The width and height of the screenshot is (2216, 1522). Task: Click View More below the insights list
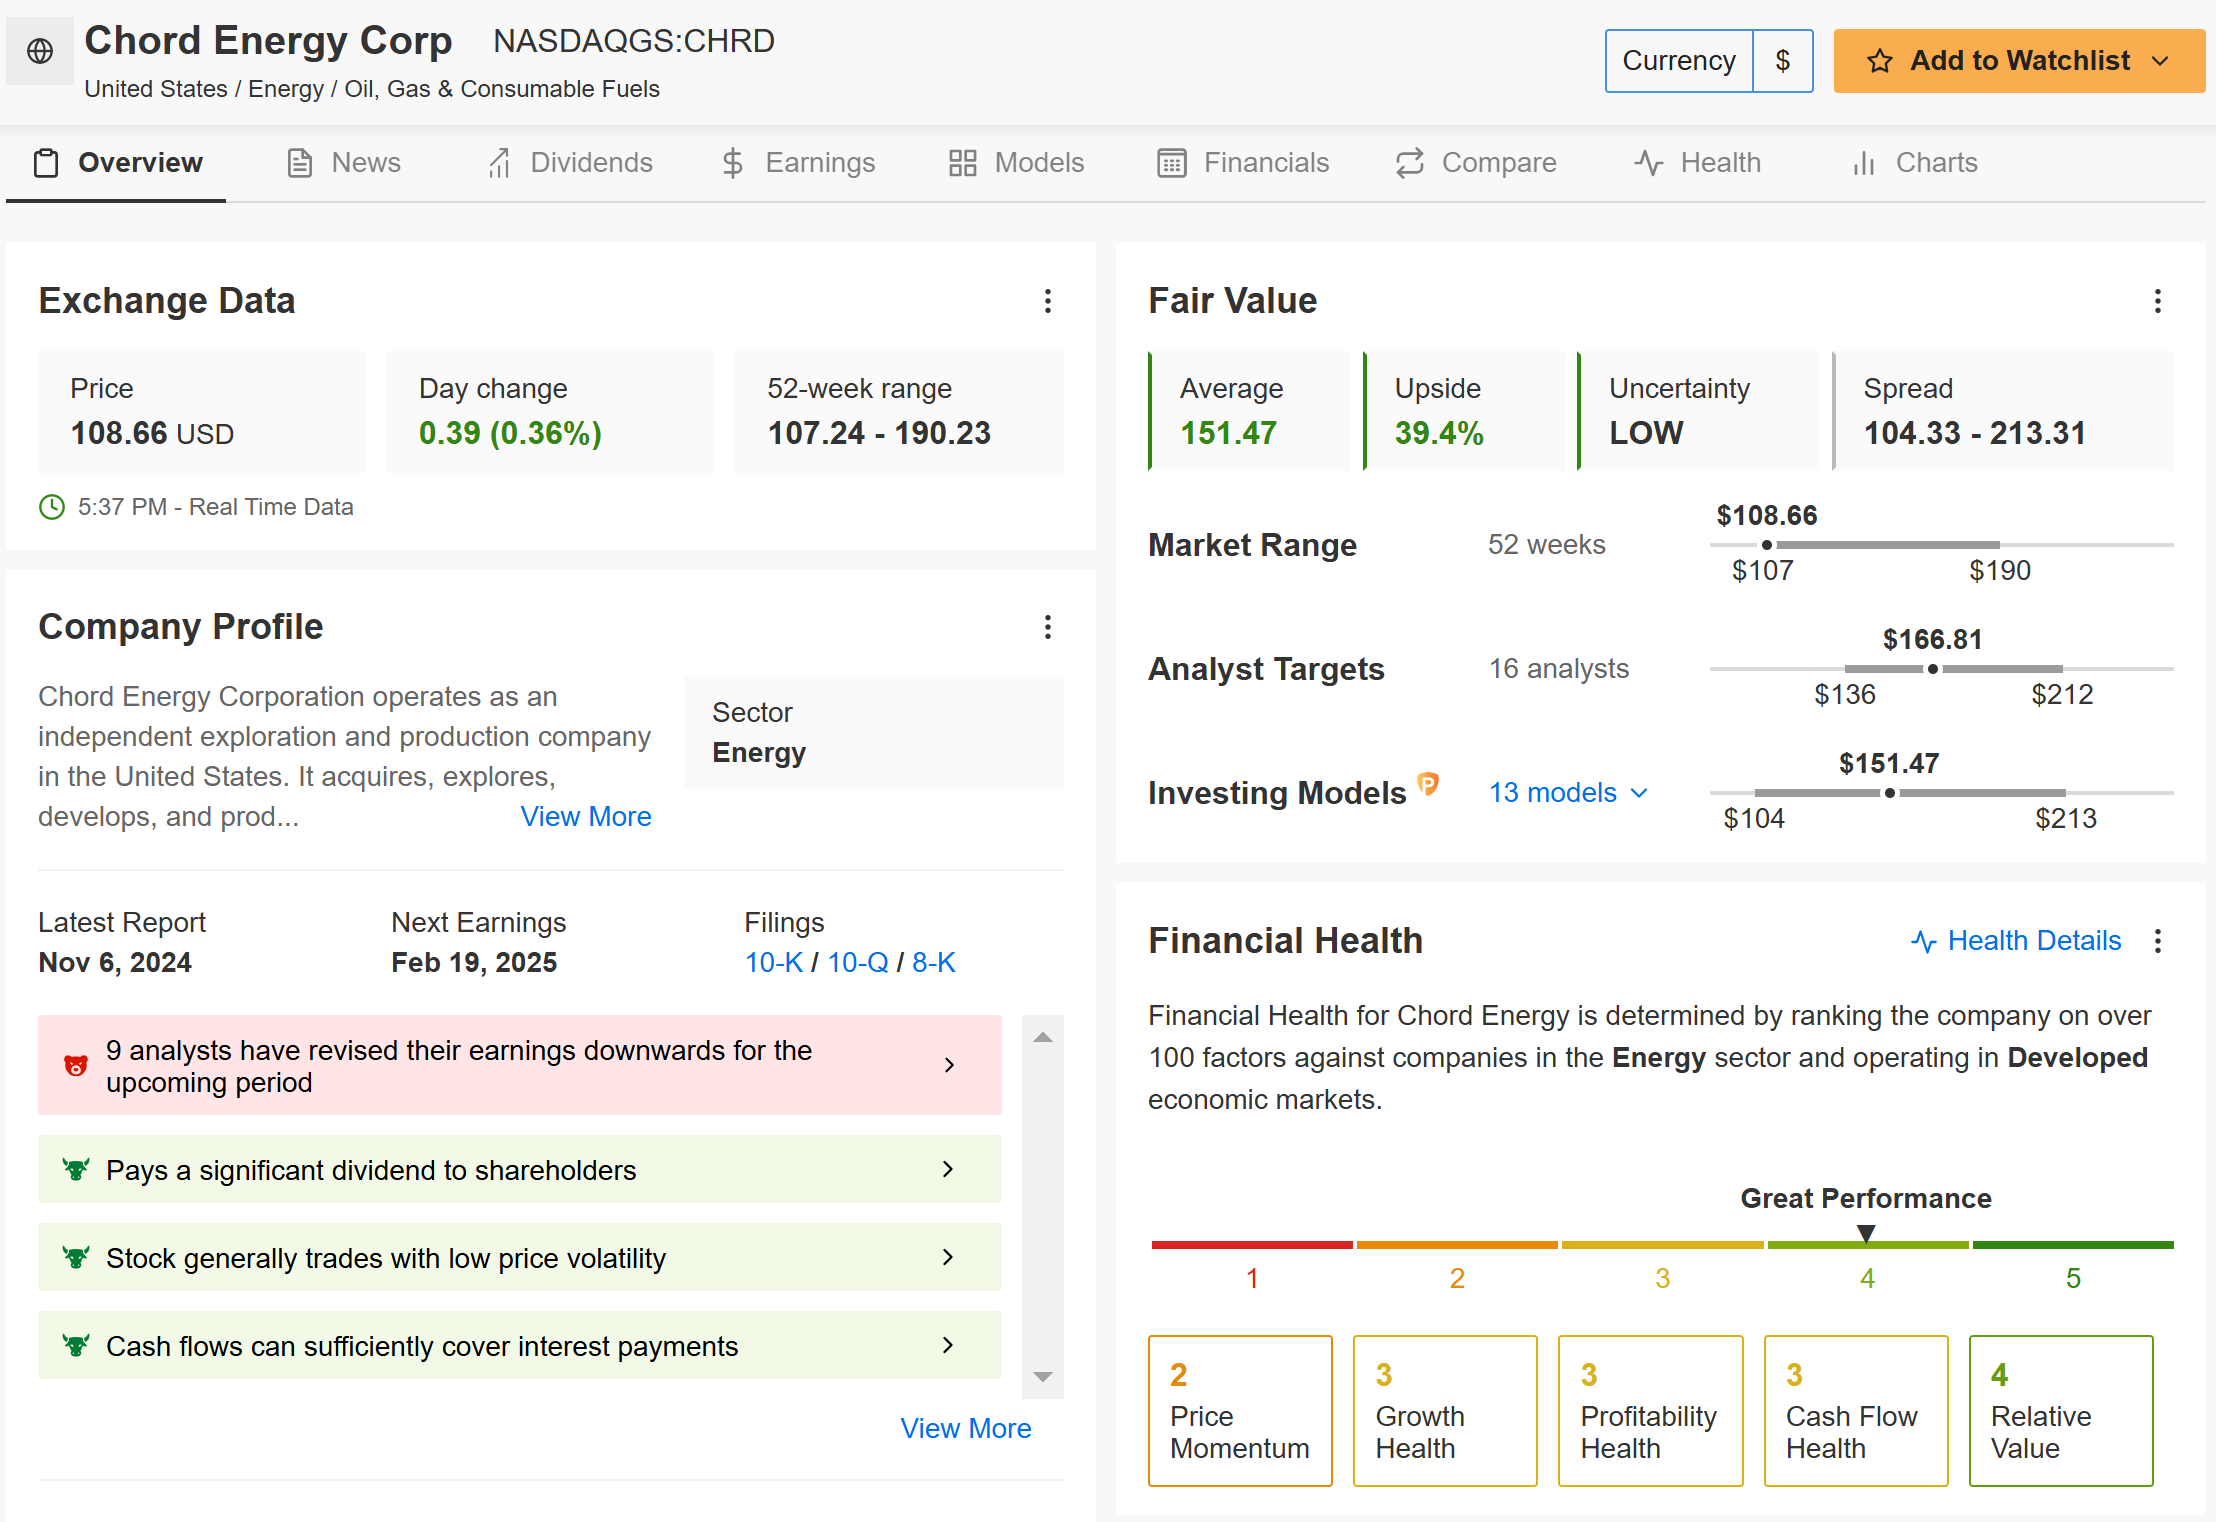pos(966,1428)
